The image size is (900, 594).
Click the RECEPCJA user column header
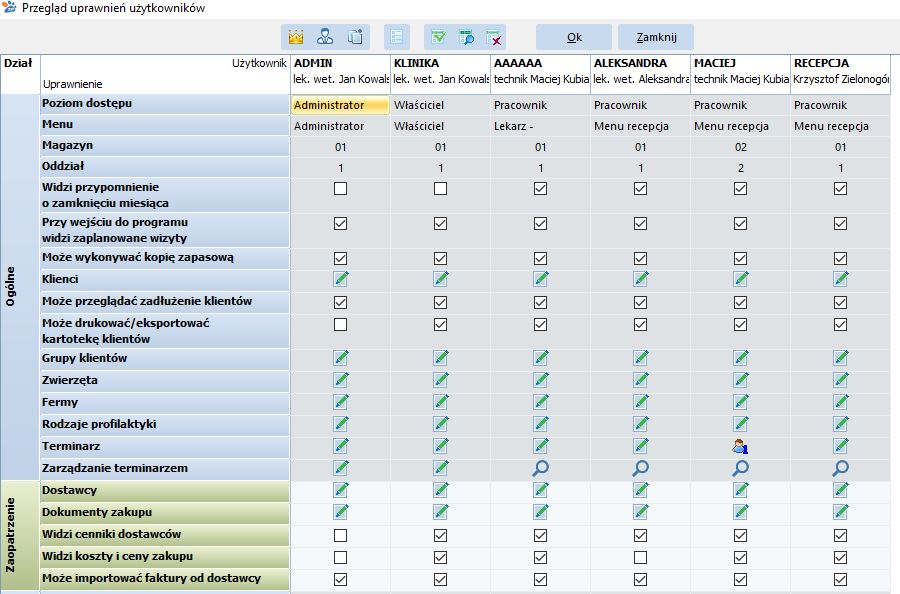coord(840,74)
